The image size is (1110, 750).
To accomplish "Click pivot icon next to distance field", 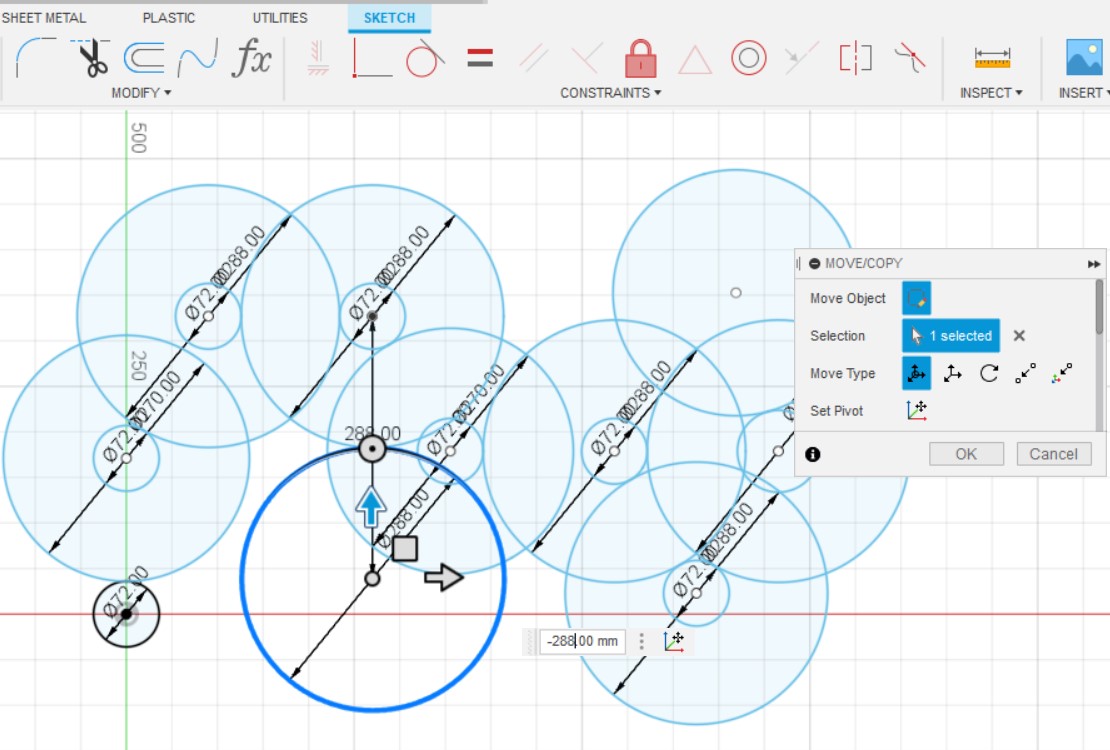I will pos(674,641).
